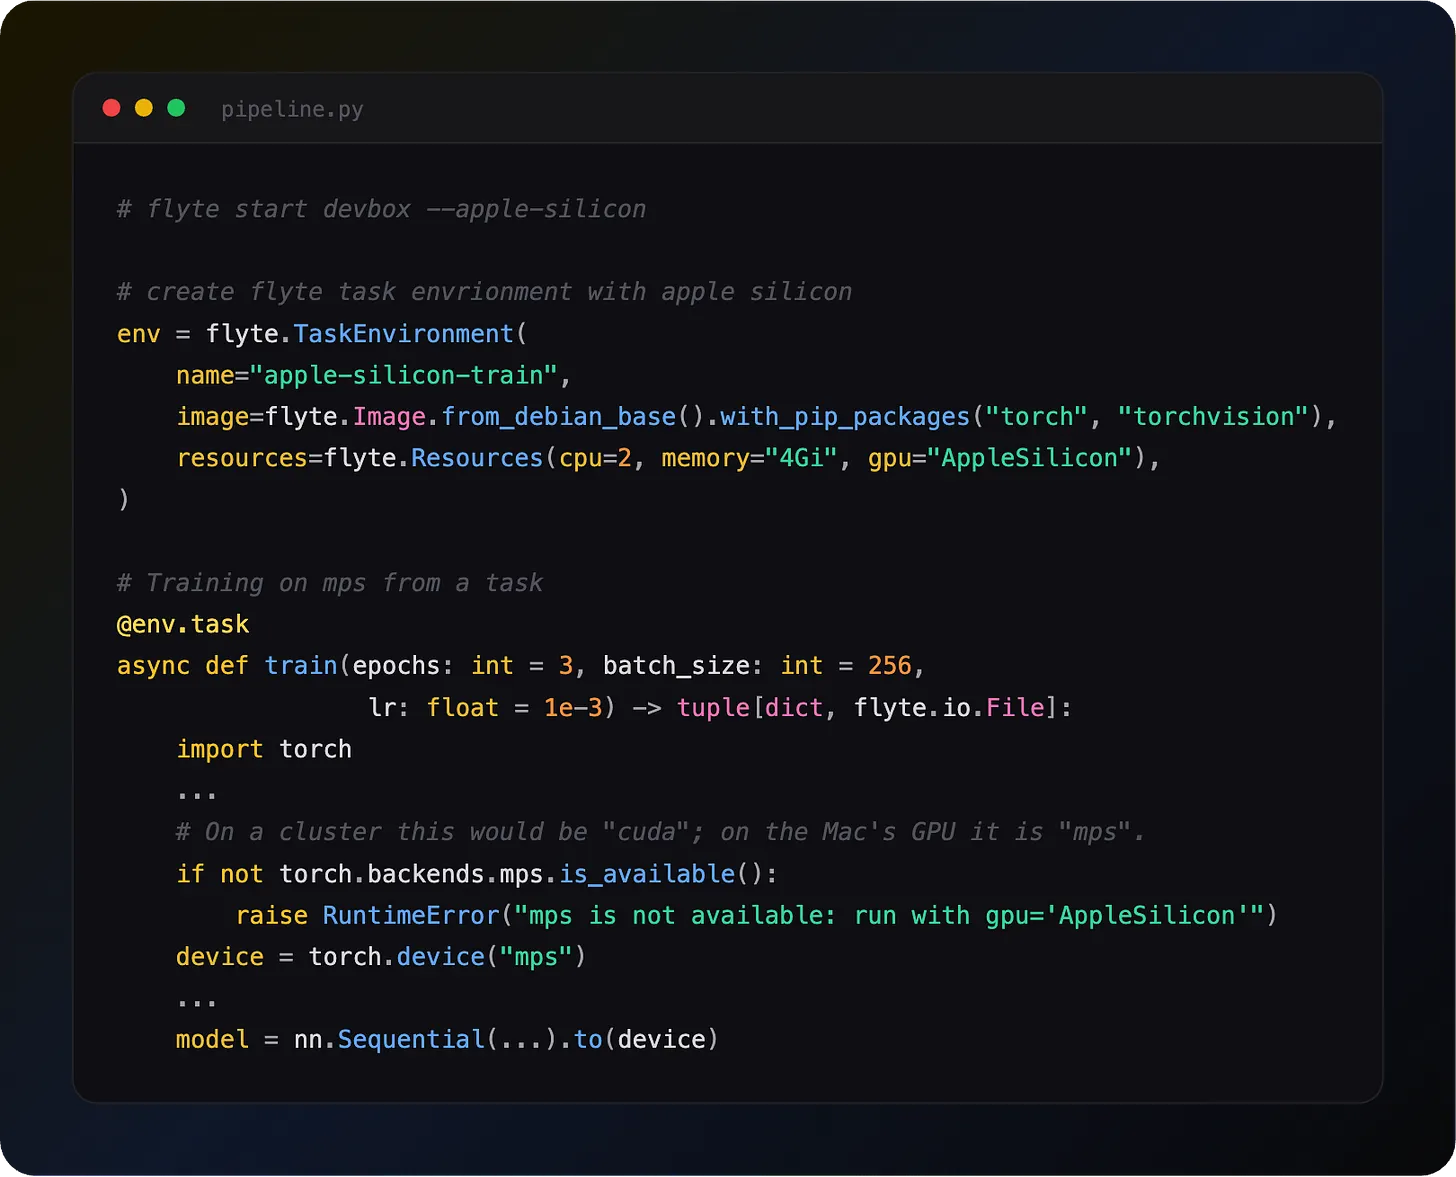Click the "import torch" line
The image size is (1456, 1177).
pos(264,750)
